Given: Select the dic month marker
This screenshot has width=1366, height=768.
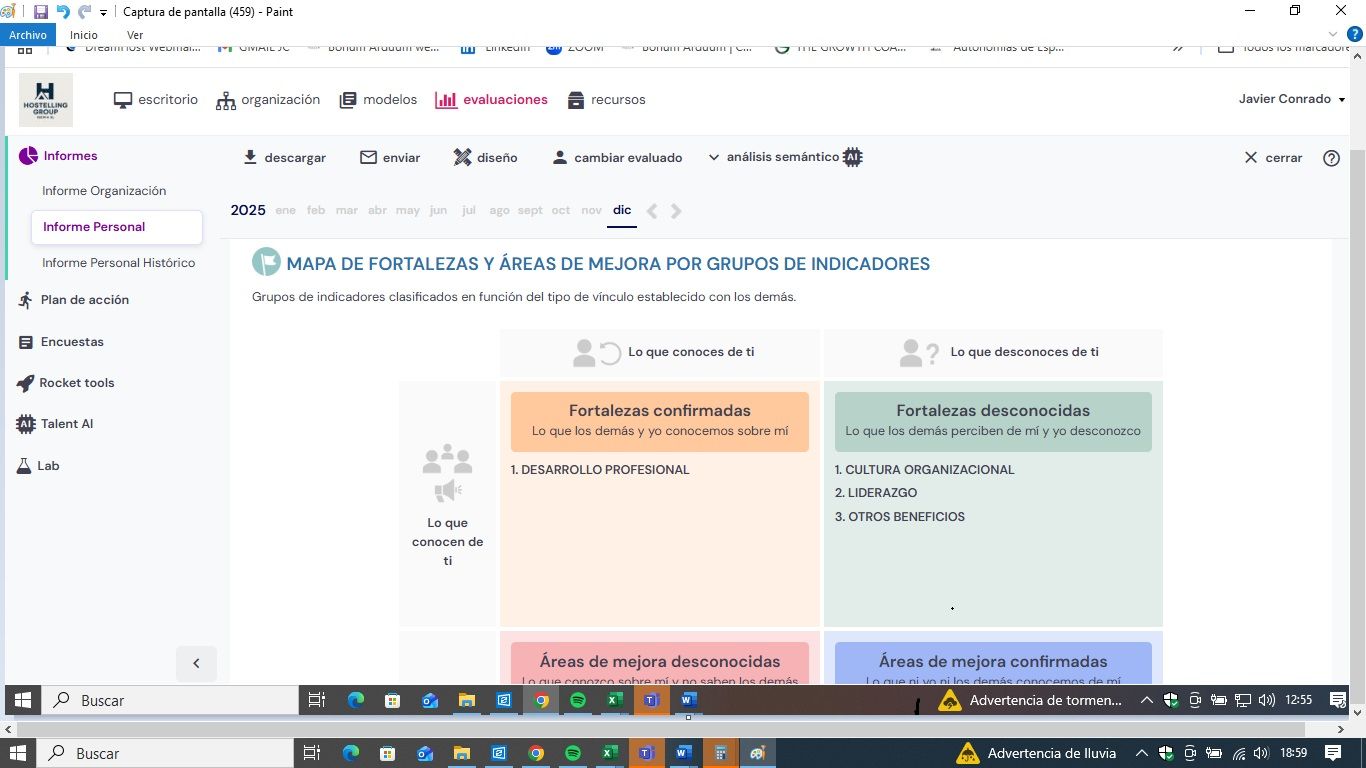Looking at the screenshot, I should tap(622, 210).
